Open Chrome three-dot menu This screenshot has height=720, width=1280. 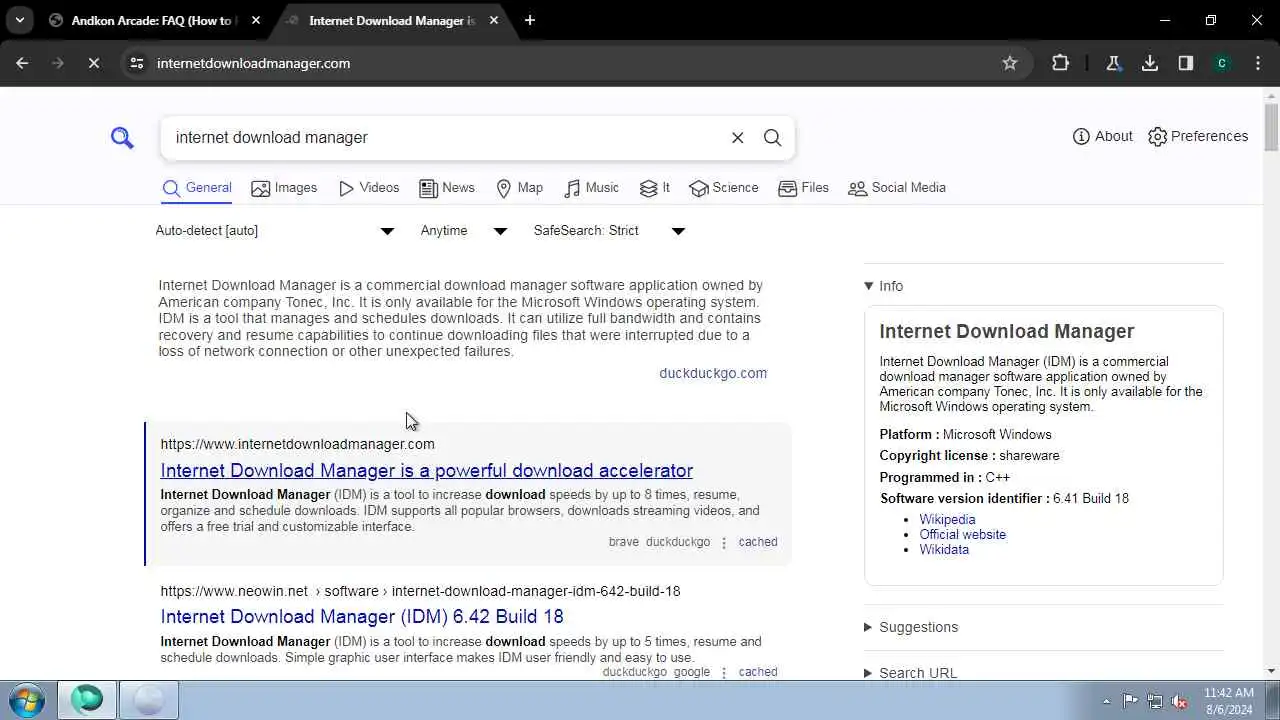tap(1258, 63)
